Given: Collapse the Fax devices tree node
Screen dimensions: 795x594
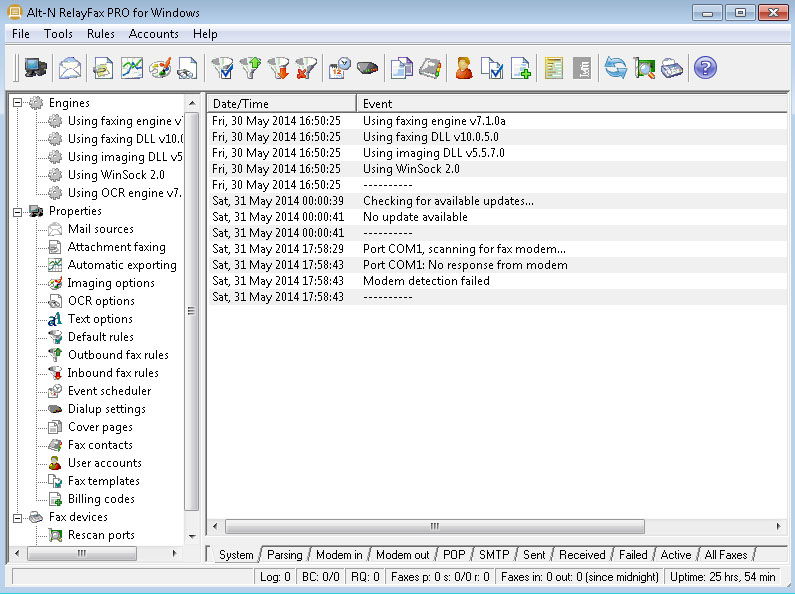Looking at the screenshot, I should tap(18, 517).
